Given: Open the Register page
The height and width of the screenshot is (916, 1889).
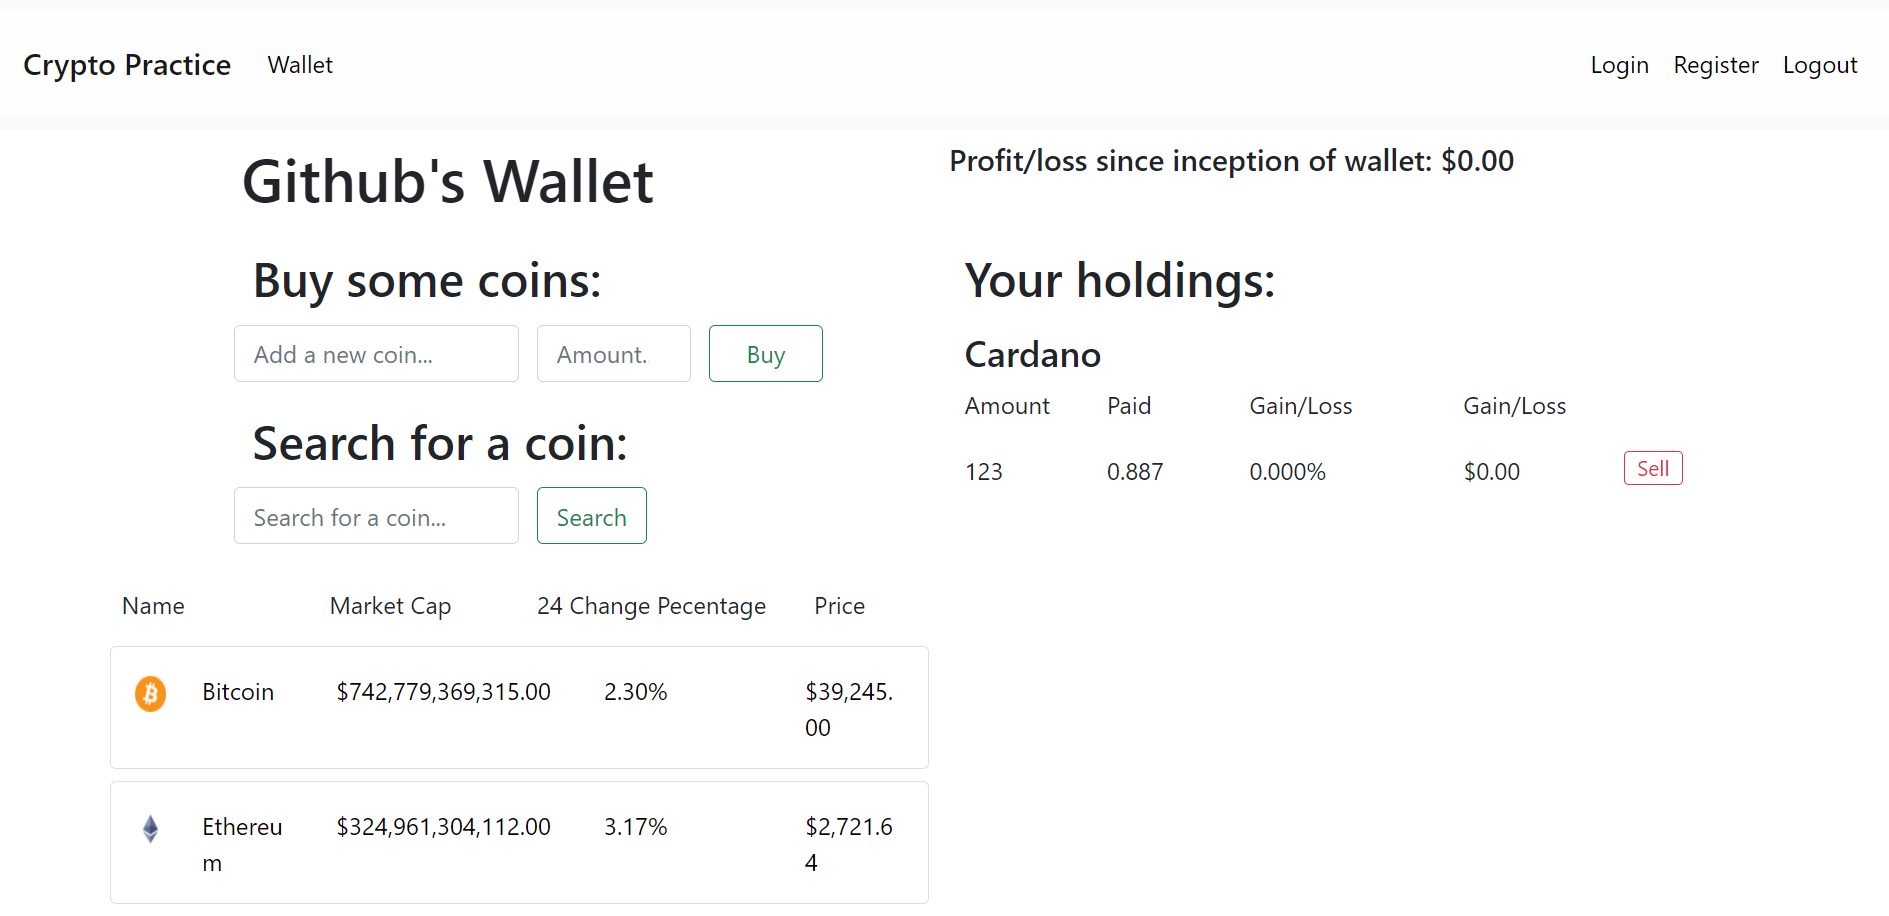Looking at the screenshot, I should [1715, 64].
